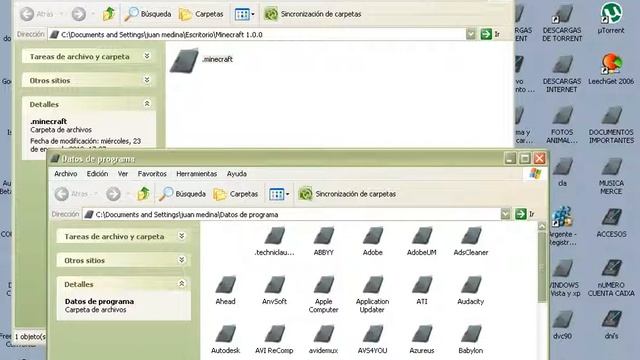Viewport: 640px width, 360px height.
Task: Open the Herramientas menu
Action: pos(196,174)
